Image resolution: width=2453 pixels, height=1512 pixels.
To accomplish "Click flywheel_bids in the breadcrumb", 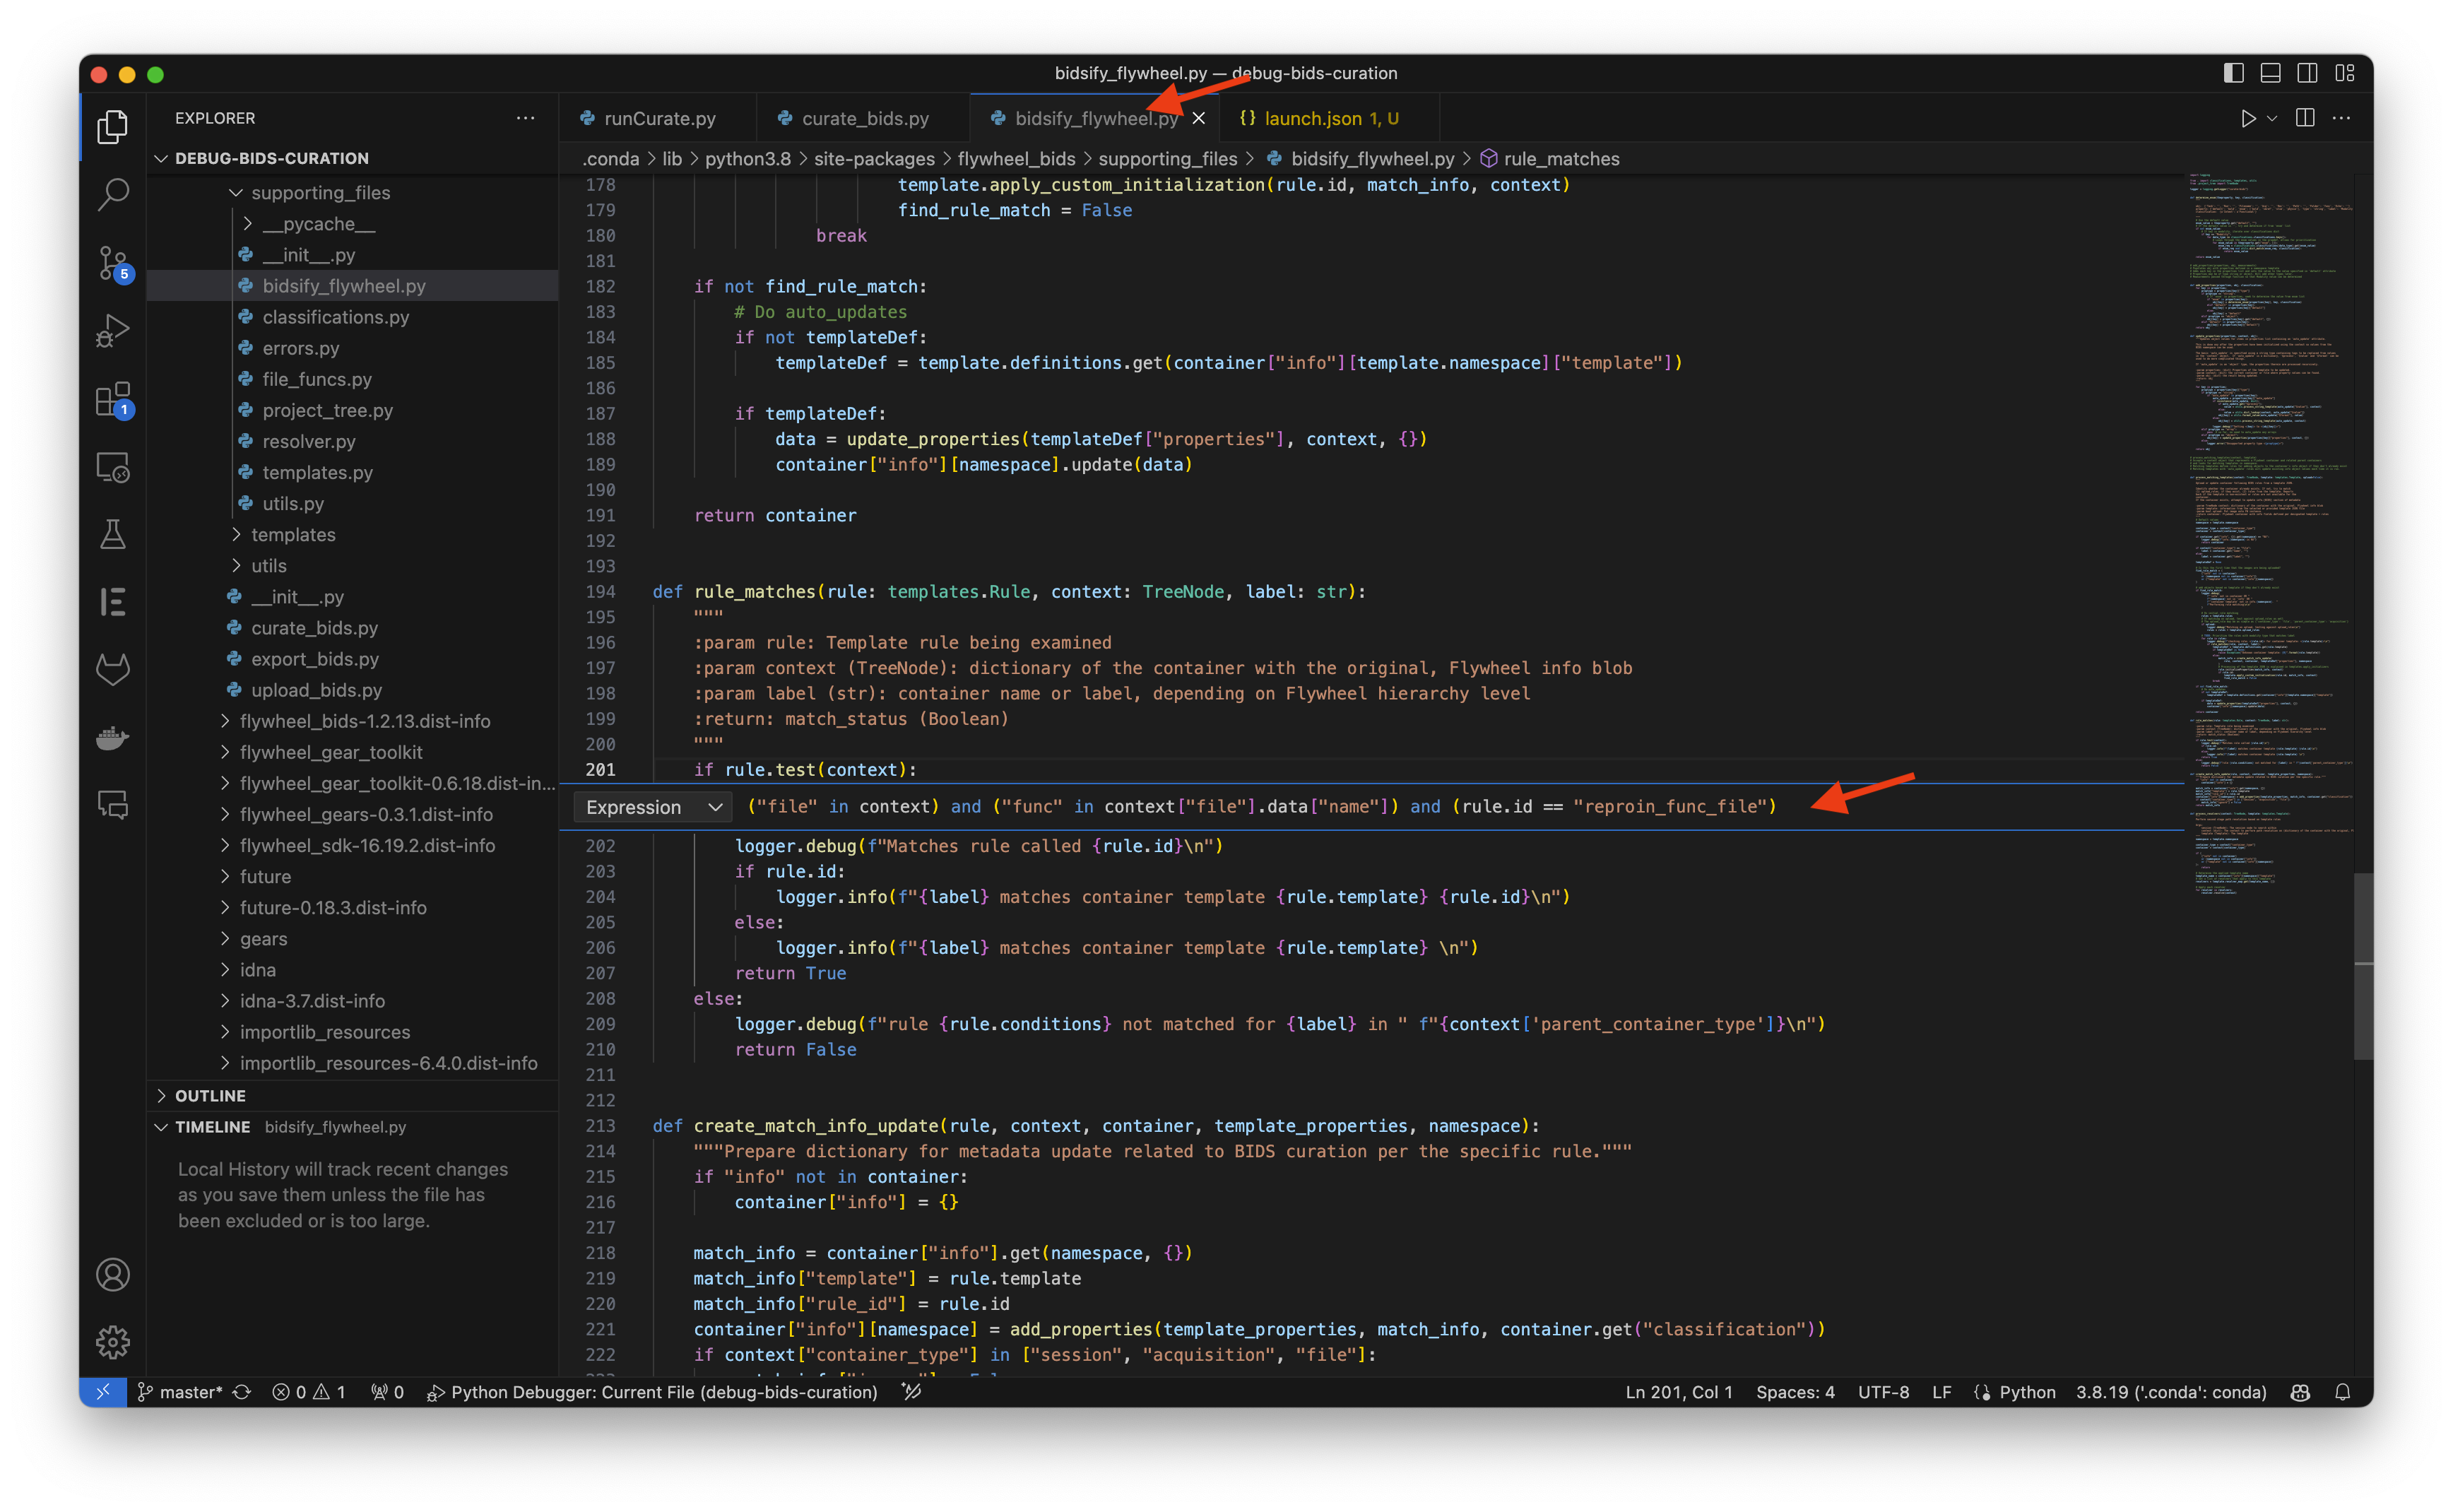I will pyautogui.click(x=1016, y=159).
